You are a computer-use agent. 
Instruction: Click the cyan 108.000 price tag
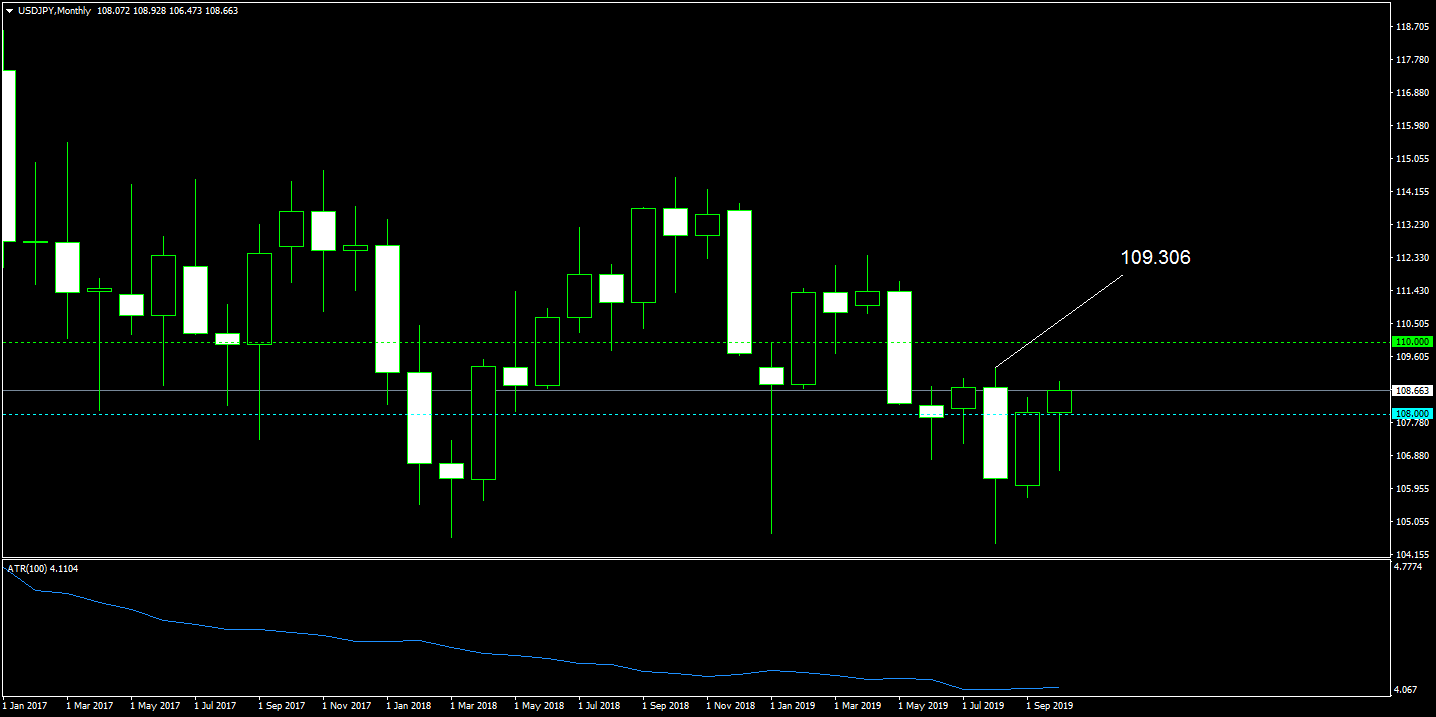1412,413
